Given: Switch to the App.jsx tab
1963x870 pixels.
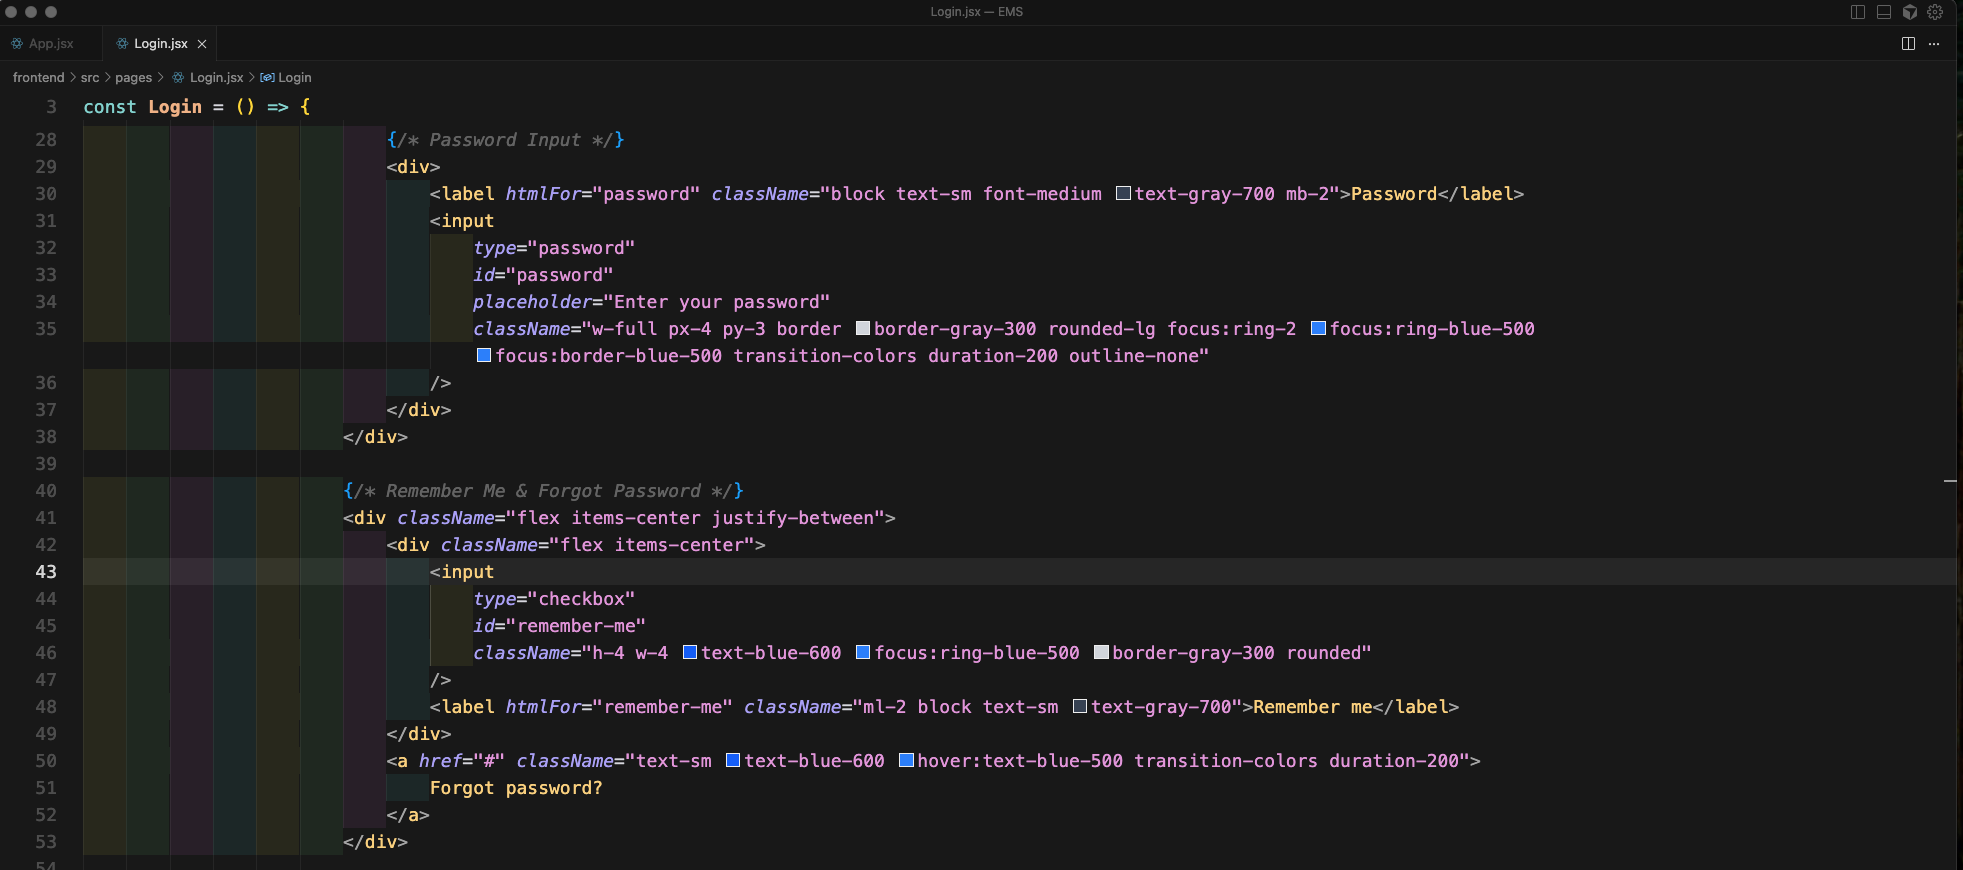Looking at the screenshot, I should click(x=51, y=44).
